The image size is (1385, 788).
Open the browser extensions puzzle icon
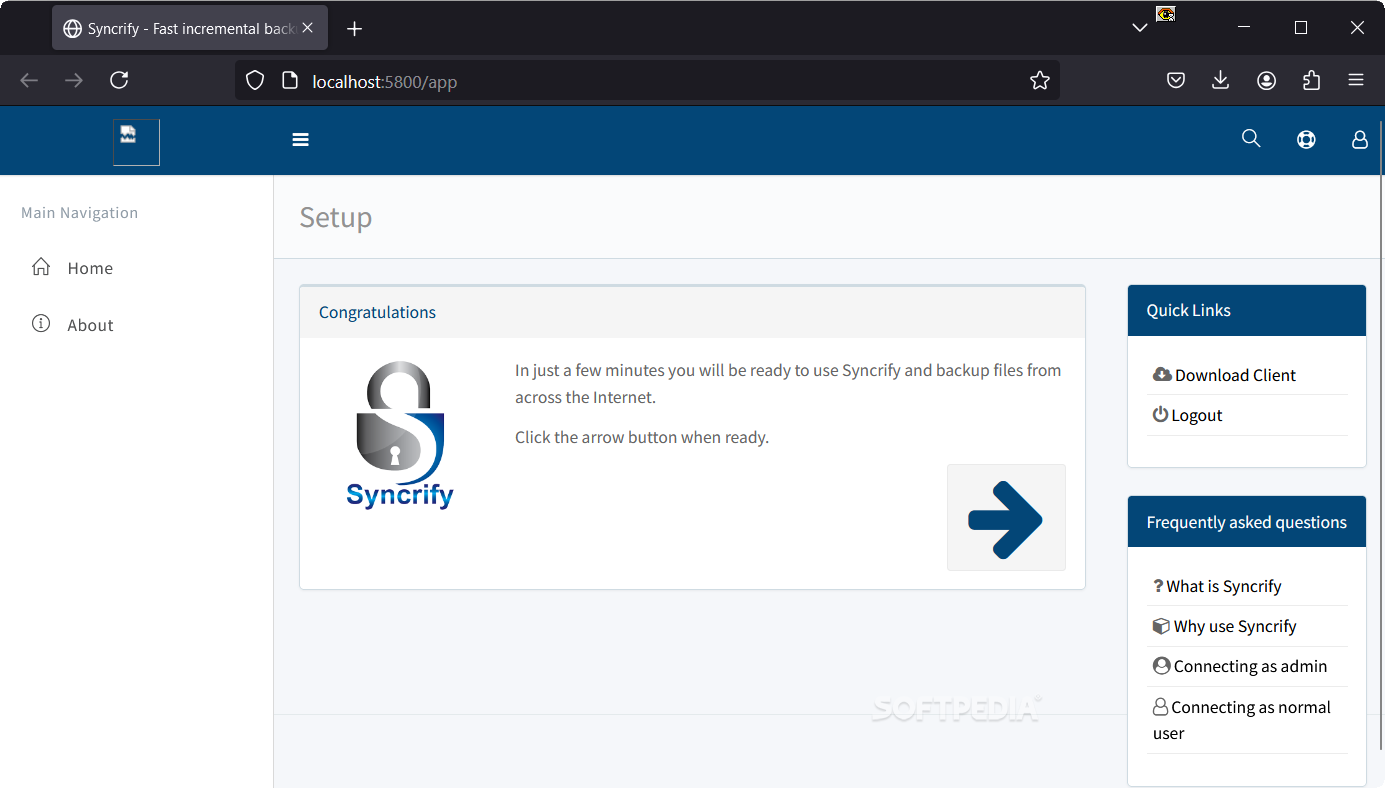pos(1312,80)
